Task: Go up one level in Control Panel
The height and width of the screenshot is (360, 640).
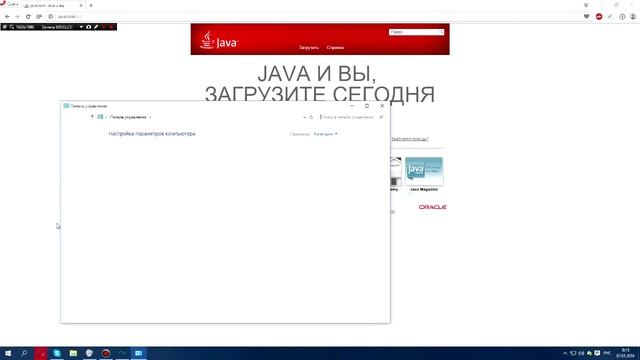Action: [92, 117]
